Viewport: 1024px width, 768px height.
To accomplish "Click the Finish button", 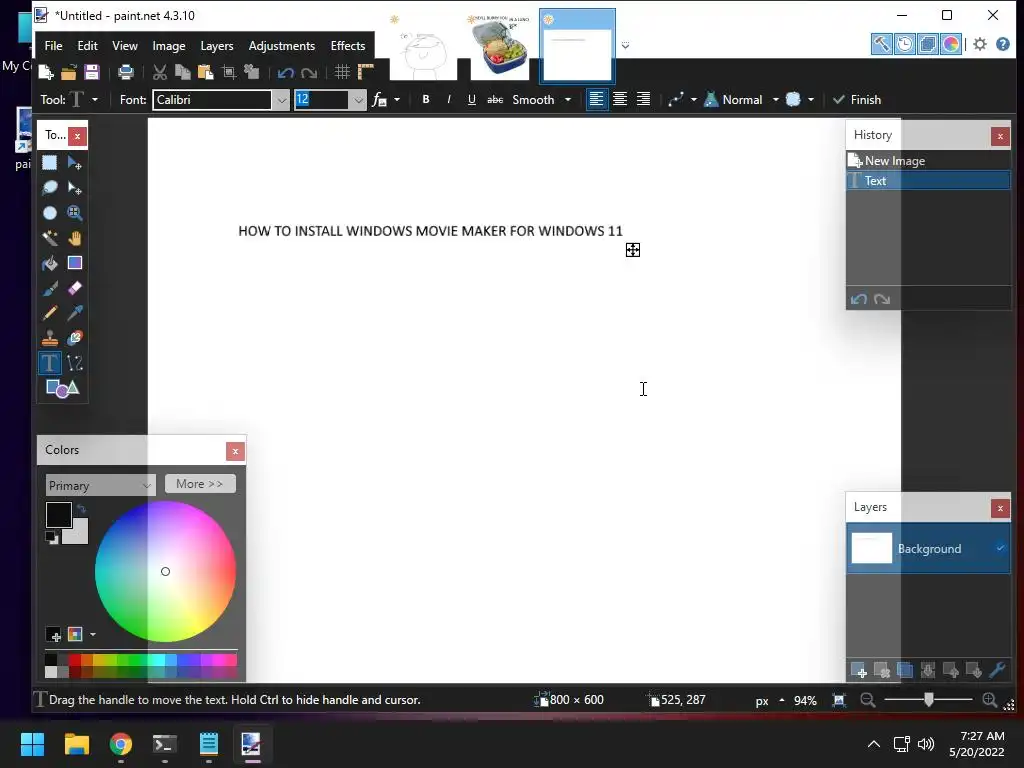I will point(857,100).
